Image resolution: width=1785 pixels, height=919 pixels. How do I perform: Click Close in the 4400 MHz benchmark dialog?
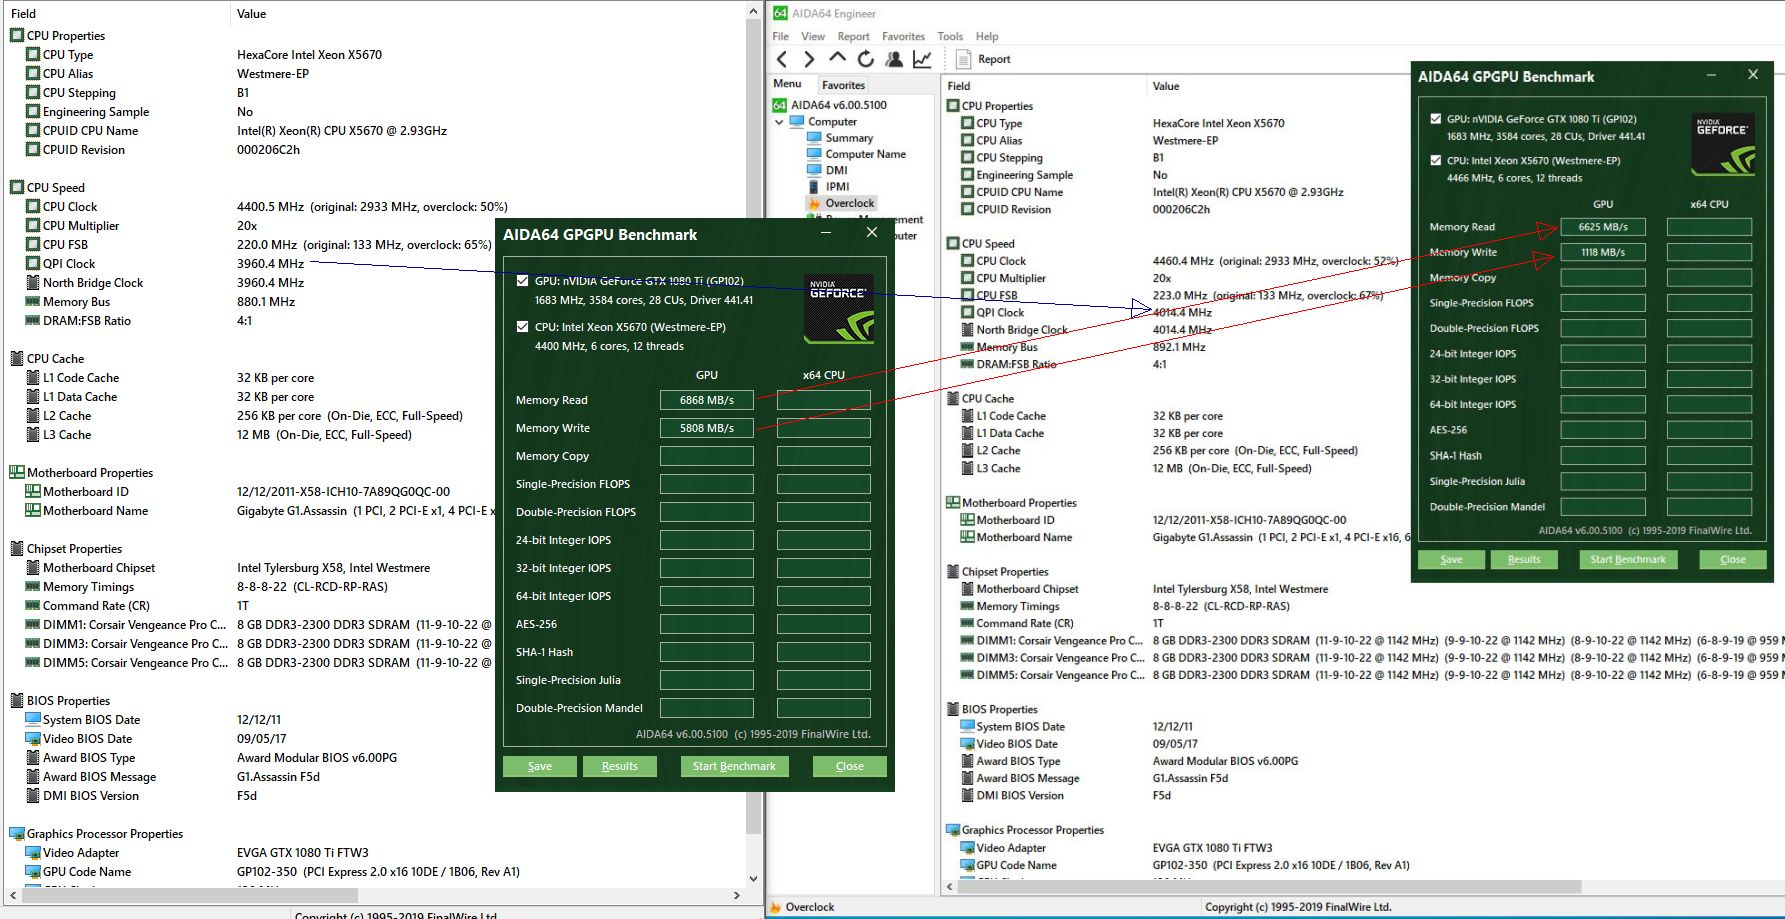click(850, 766)
